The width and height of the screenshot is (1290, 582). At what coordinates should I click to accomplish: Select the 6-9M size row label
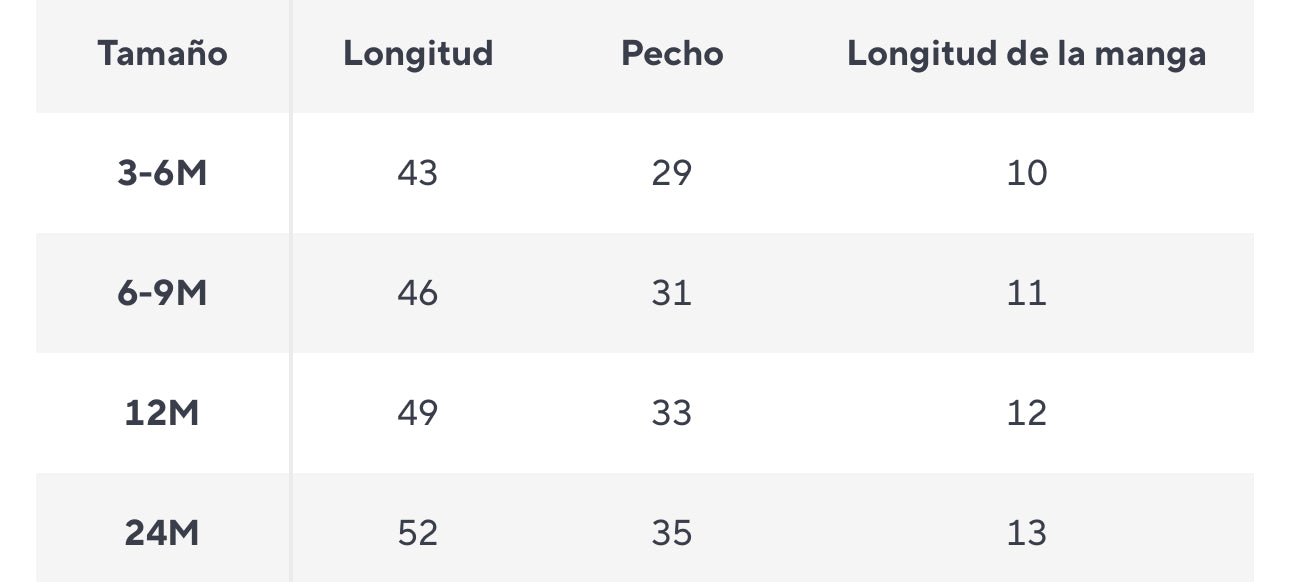click(162, 293)
